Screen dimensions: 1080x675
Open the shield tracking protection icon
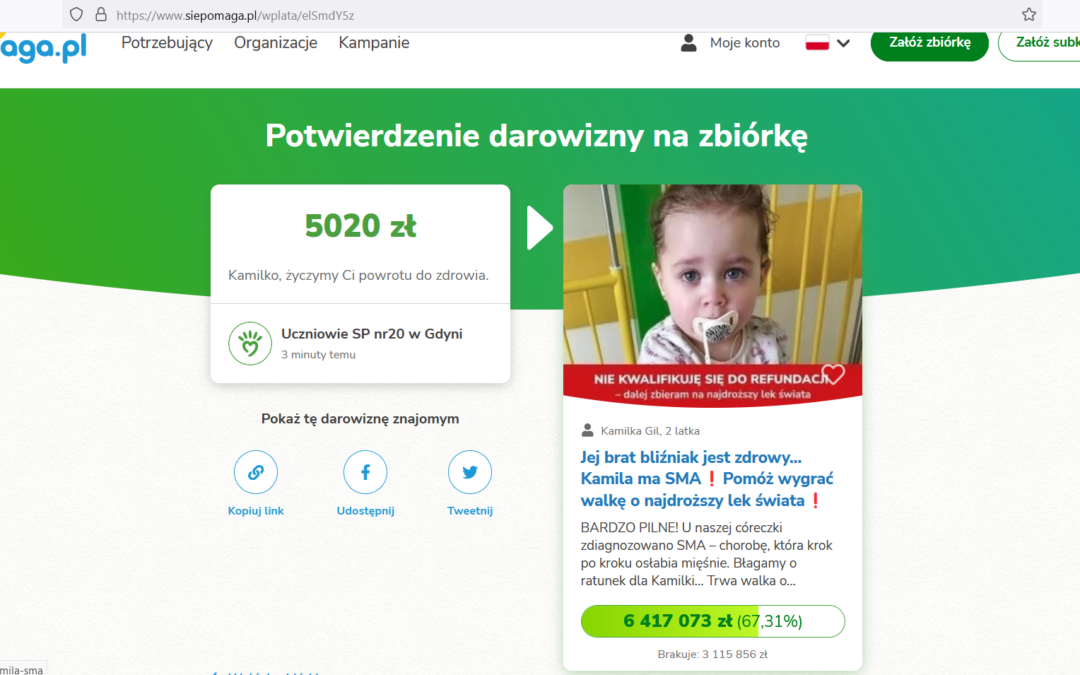[76, 14]
